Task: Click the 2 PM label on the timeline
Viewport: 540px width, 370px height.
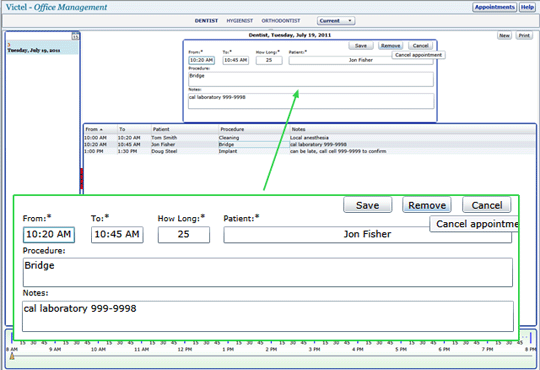Action: [x=271, y=349]
